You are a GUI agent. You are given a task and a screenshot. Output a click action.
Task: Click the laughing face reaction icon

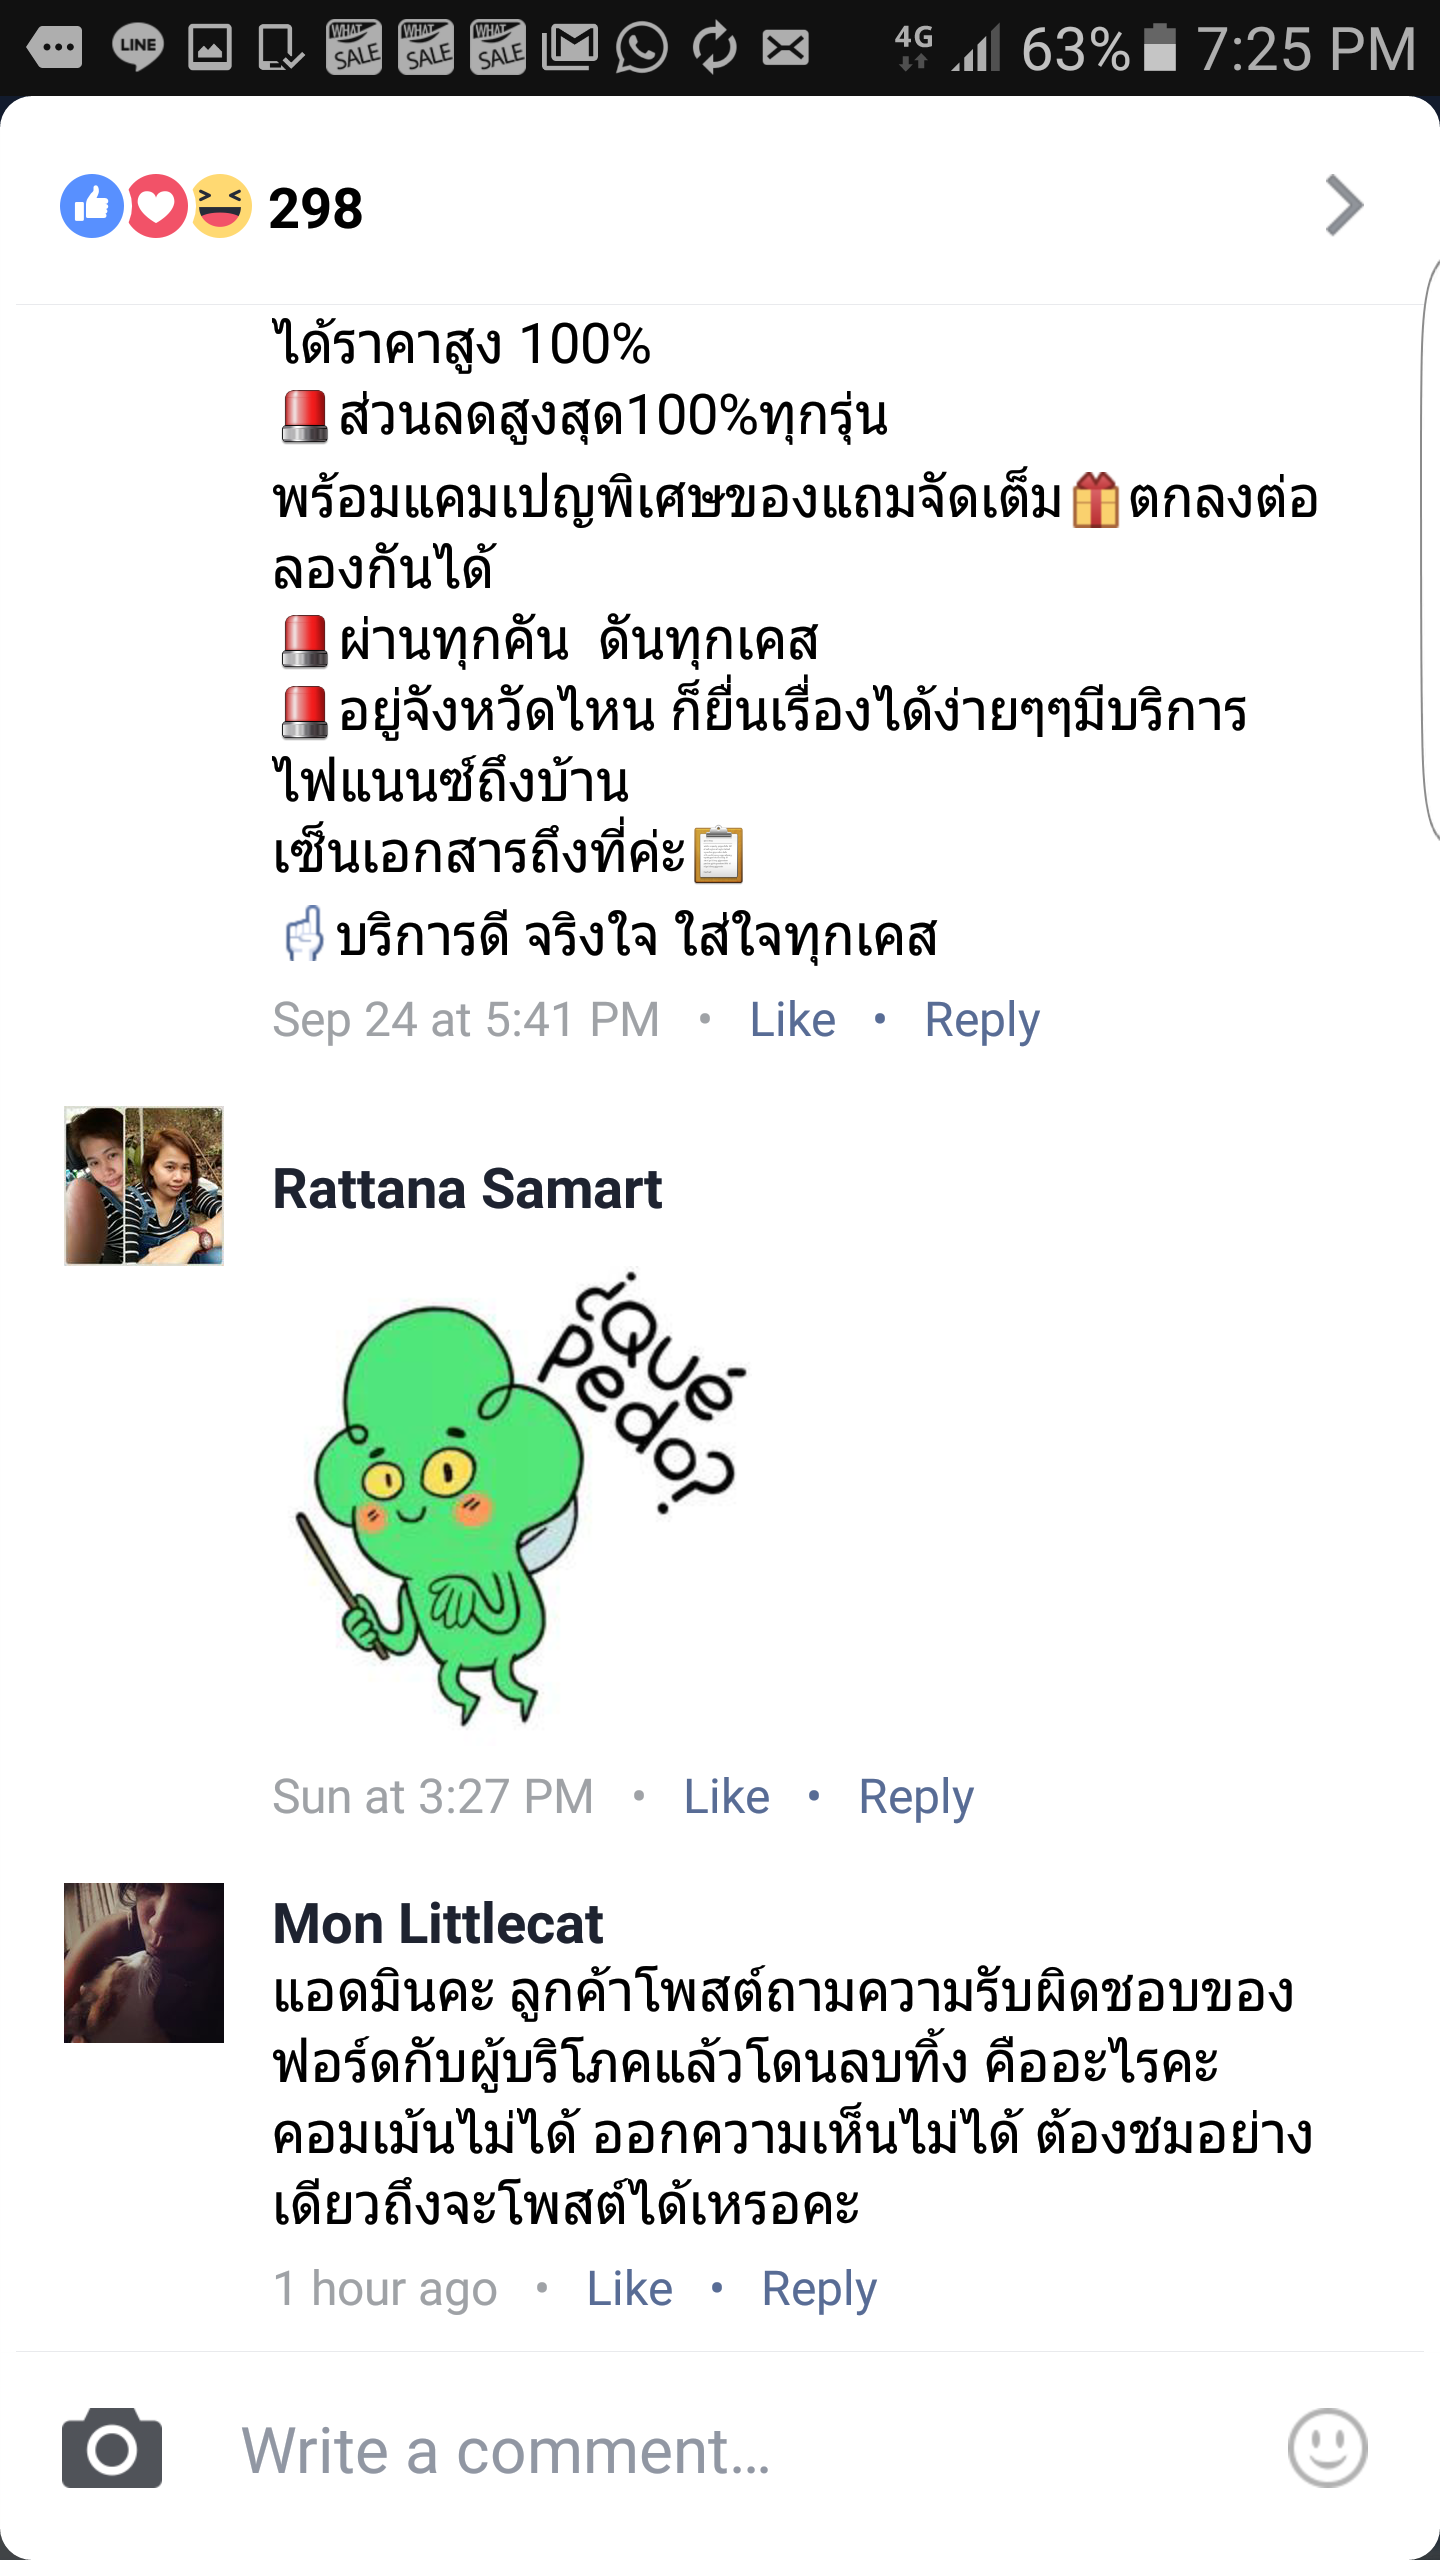[221, 206]
